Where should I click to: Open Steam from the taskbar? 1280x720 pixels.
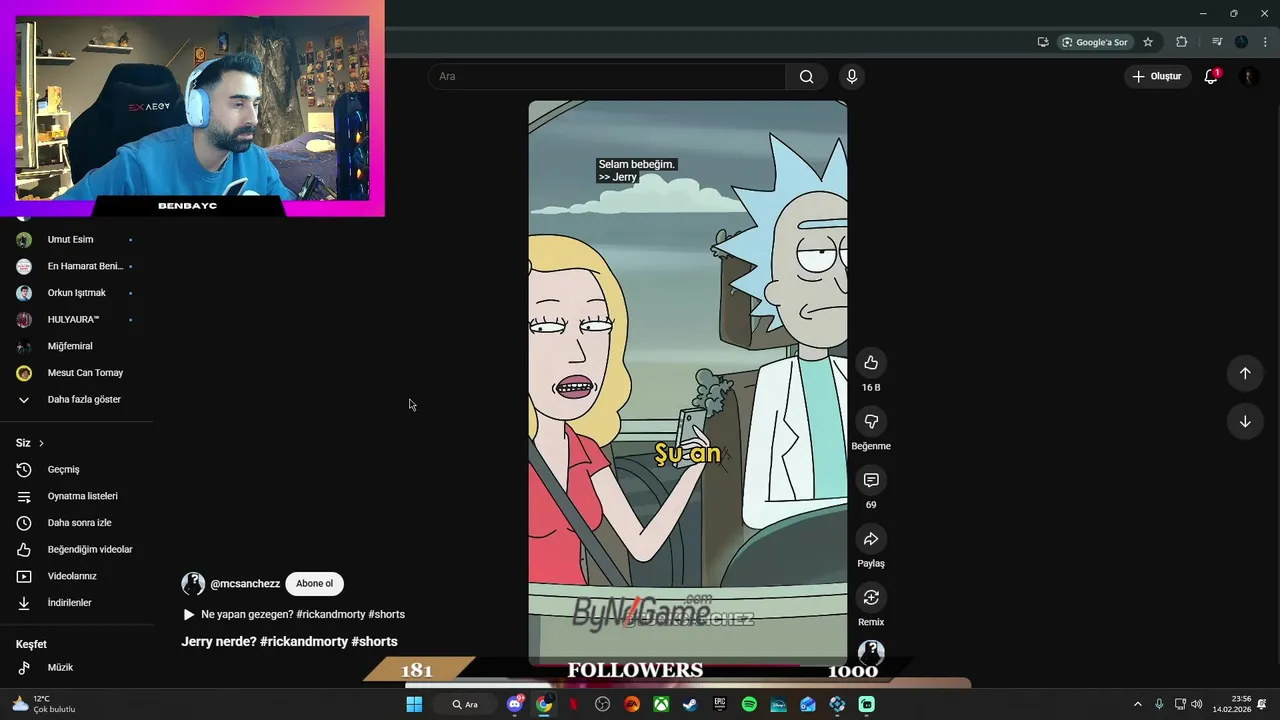tap(690, 705)
